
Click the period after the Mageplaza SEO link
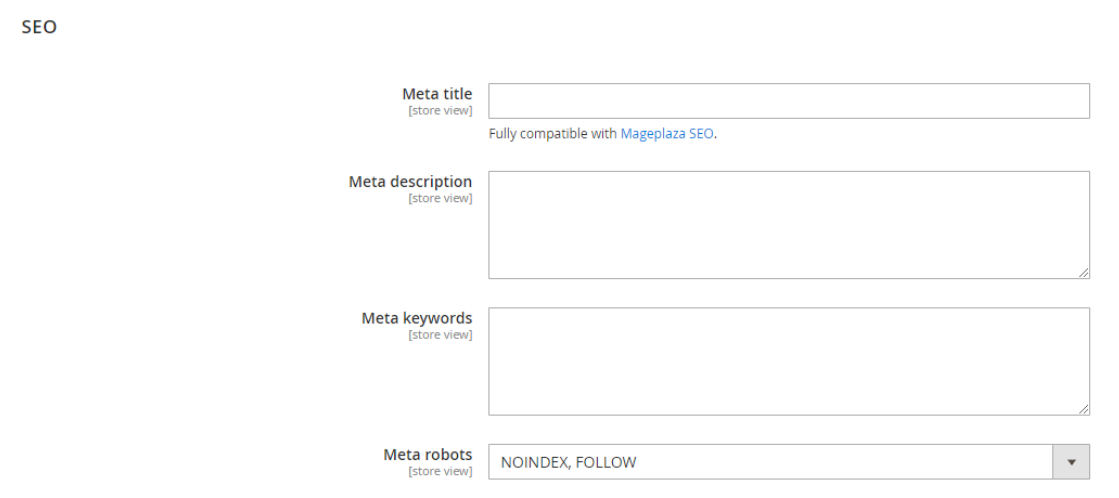pyautogui.click(x=716, y=135)
